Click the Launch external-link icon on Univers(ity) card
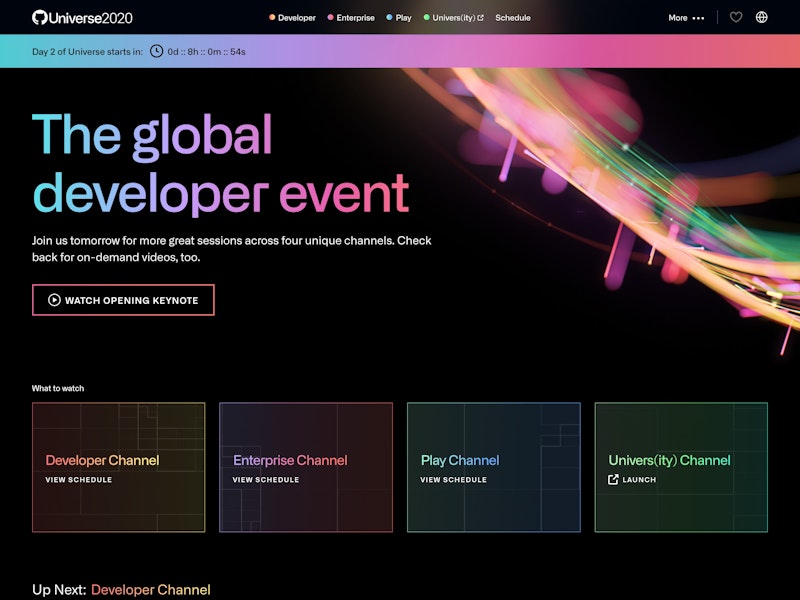This screenshot has height=600, width=800. [613, 478]
